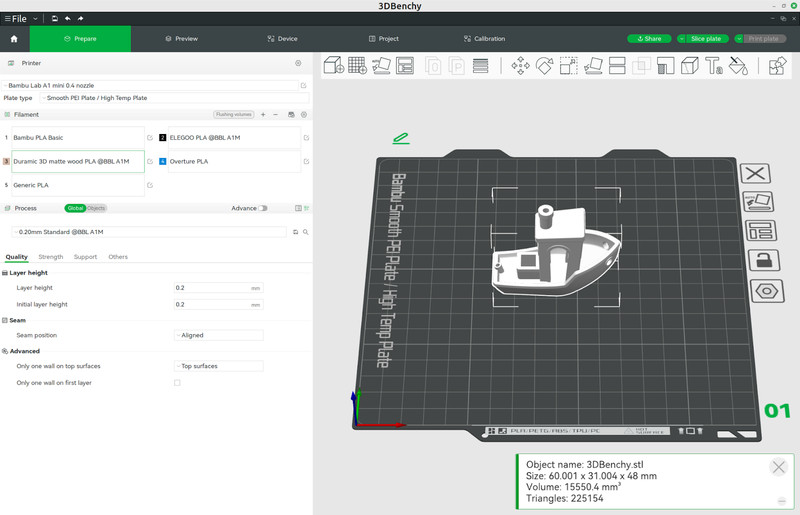The image size is (800, 515).
Task: Open the File menu
Action: (15, 18)
